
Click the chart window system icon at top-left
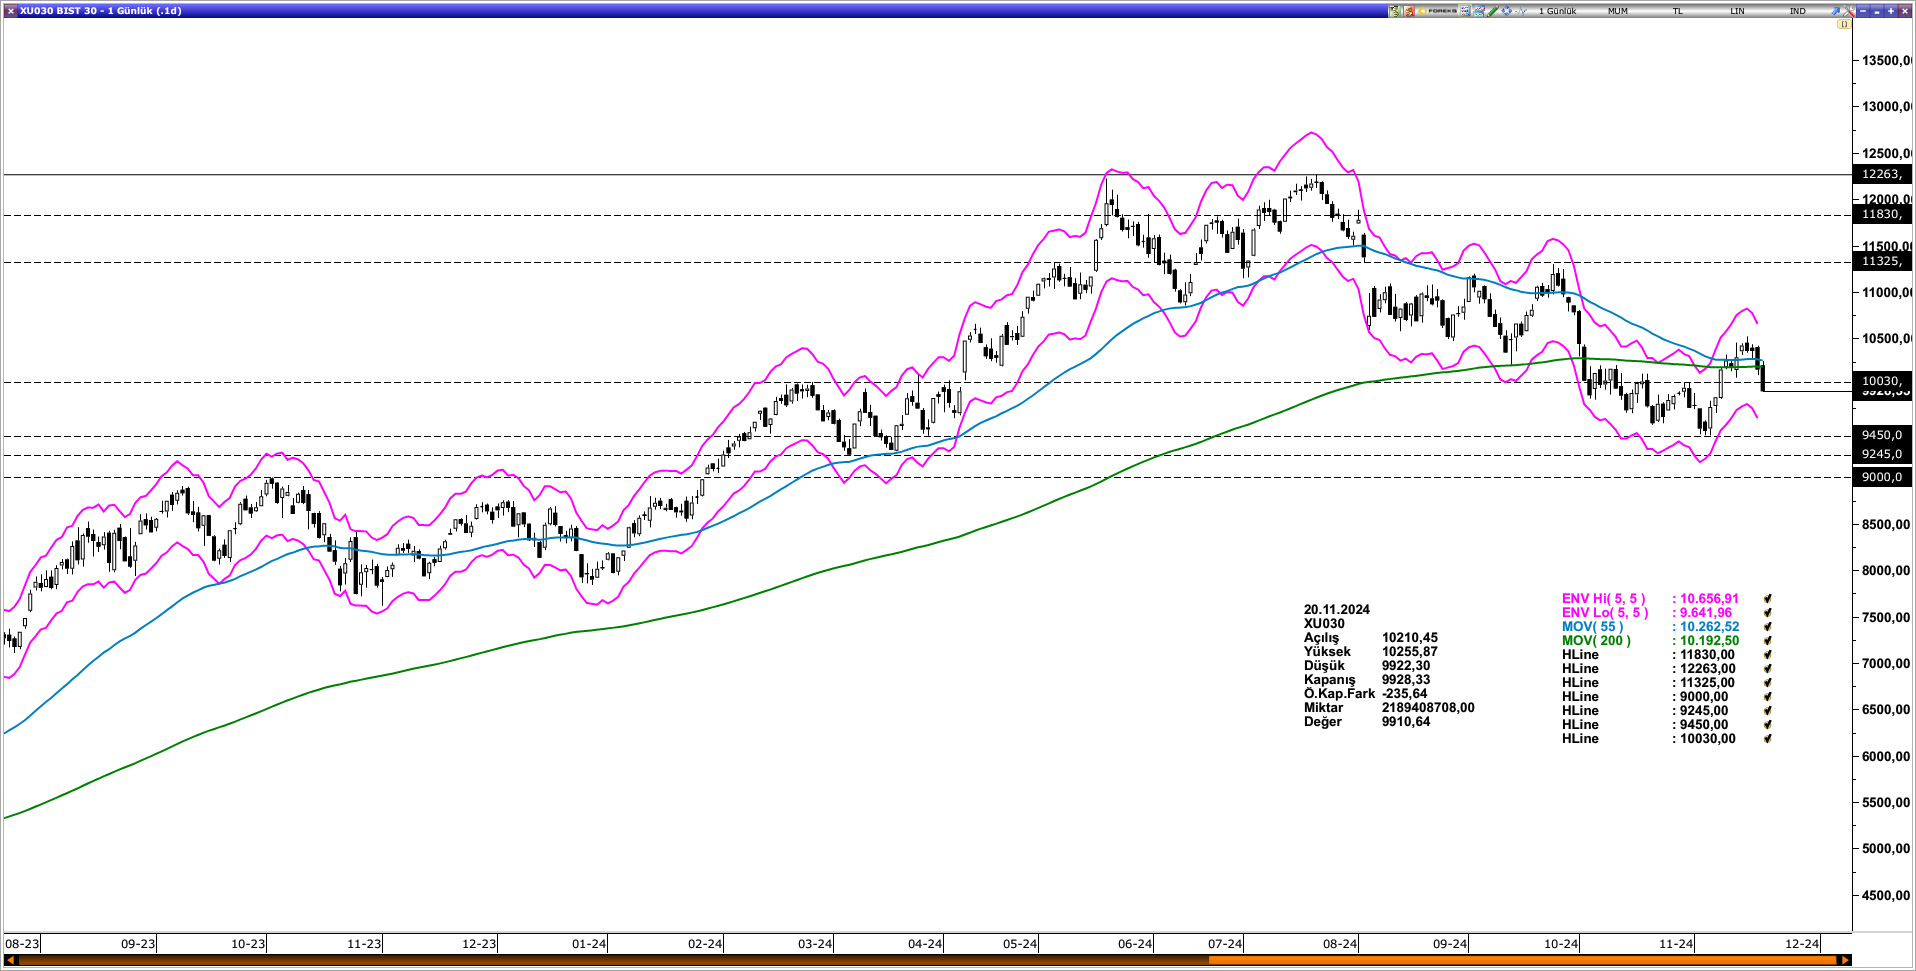(10, 11)
